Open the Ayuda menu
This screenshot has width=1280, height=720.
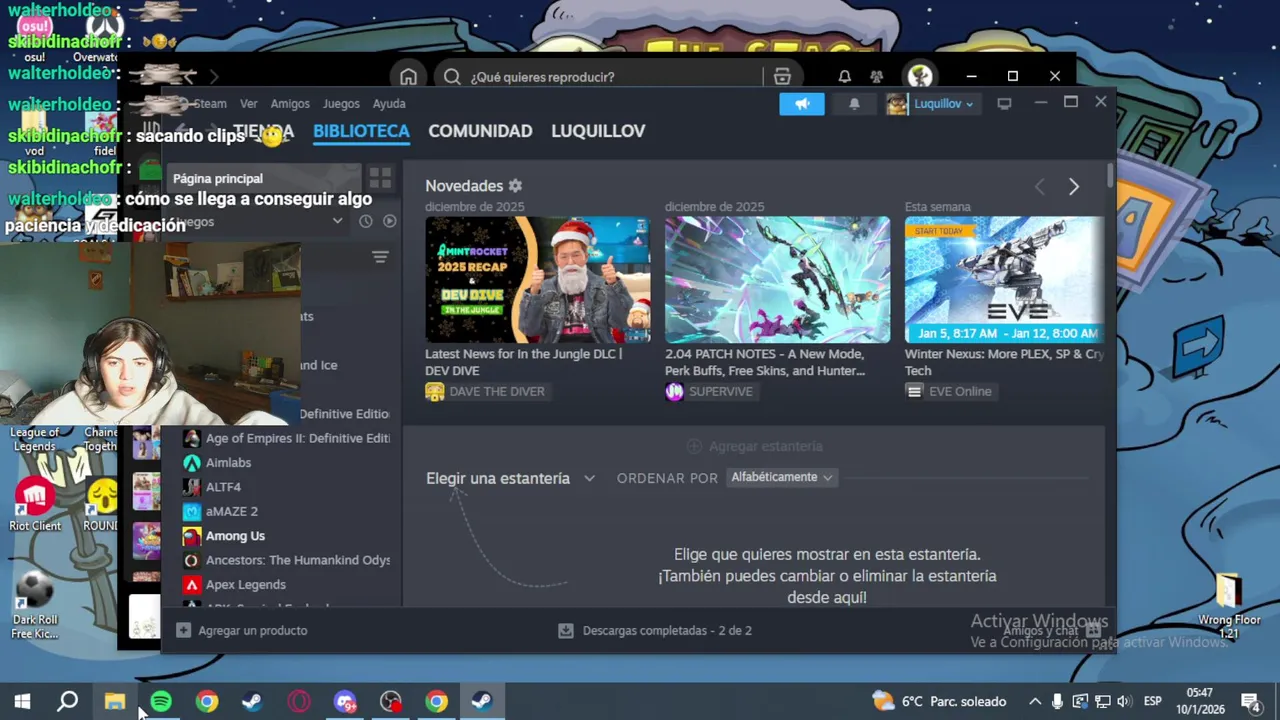coord(389,103)
